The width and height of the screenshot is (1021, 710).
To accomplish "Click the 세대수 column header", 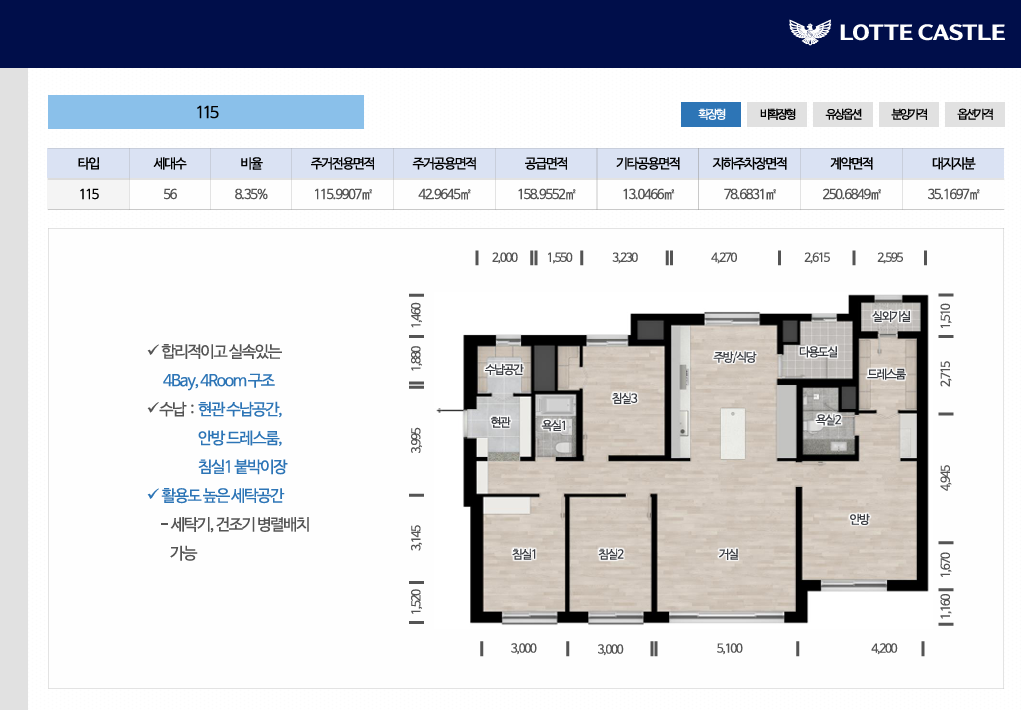I will pos(170,163).
